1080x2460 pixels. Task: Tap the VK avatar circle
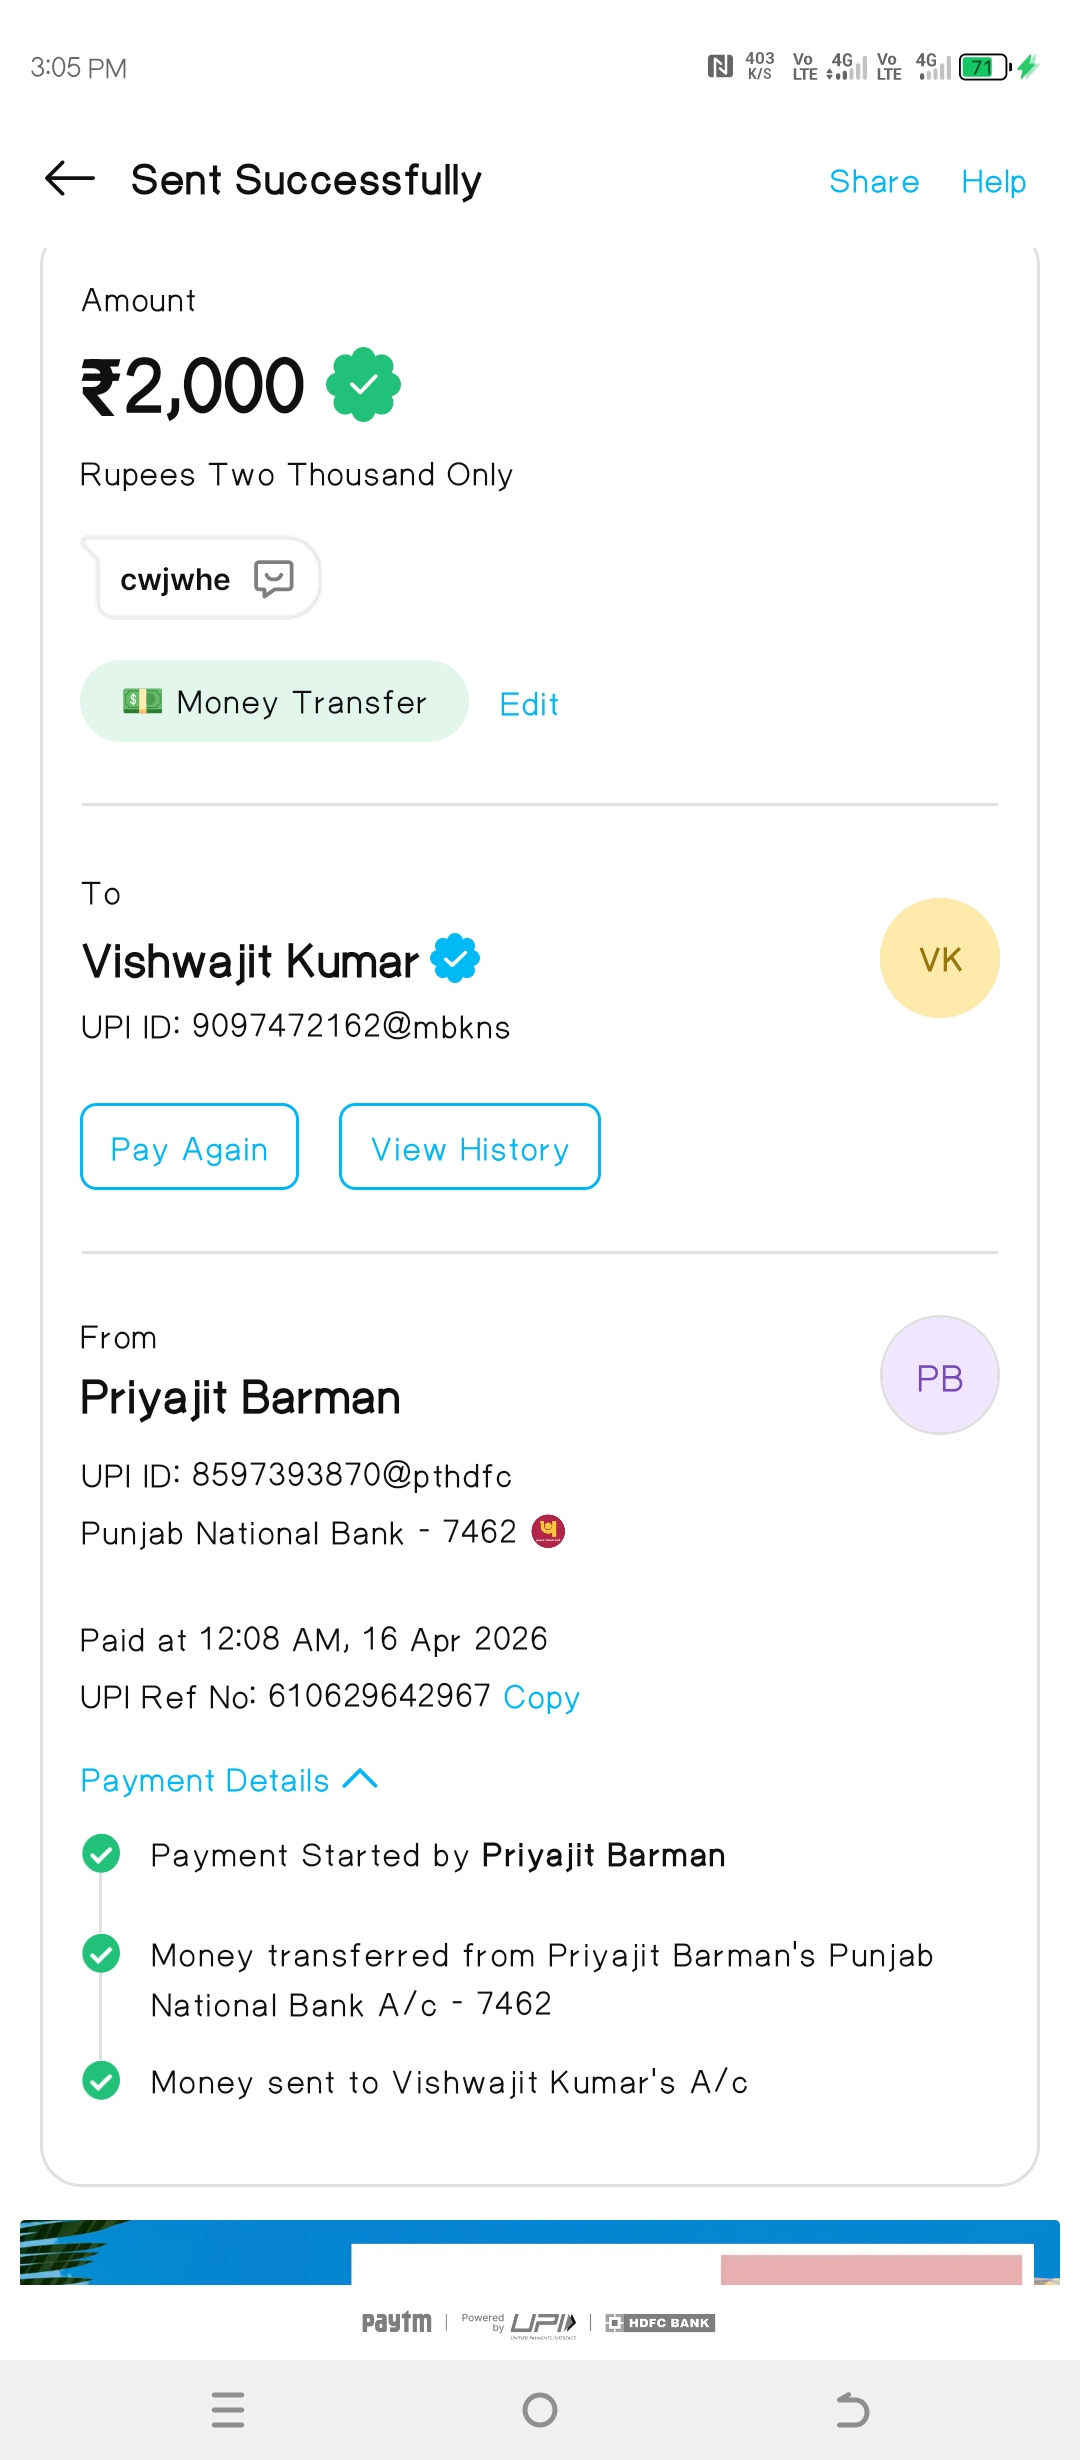pos(939,959)
